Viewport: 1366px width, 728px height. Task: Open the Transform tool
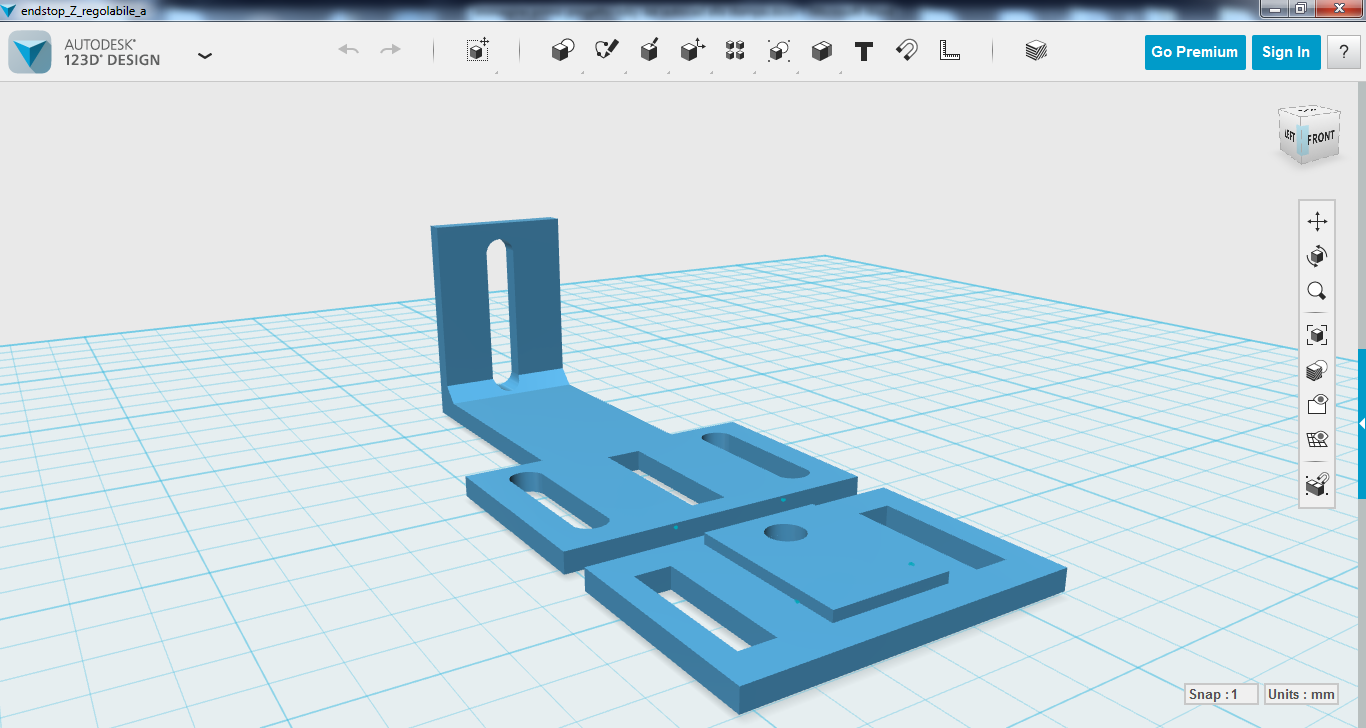[x=478, y=50]
